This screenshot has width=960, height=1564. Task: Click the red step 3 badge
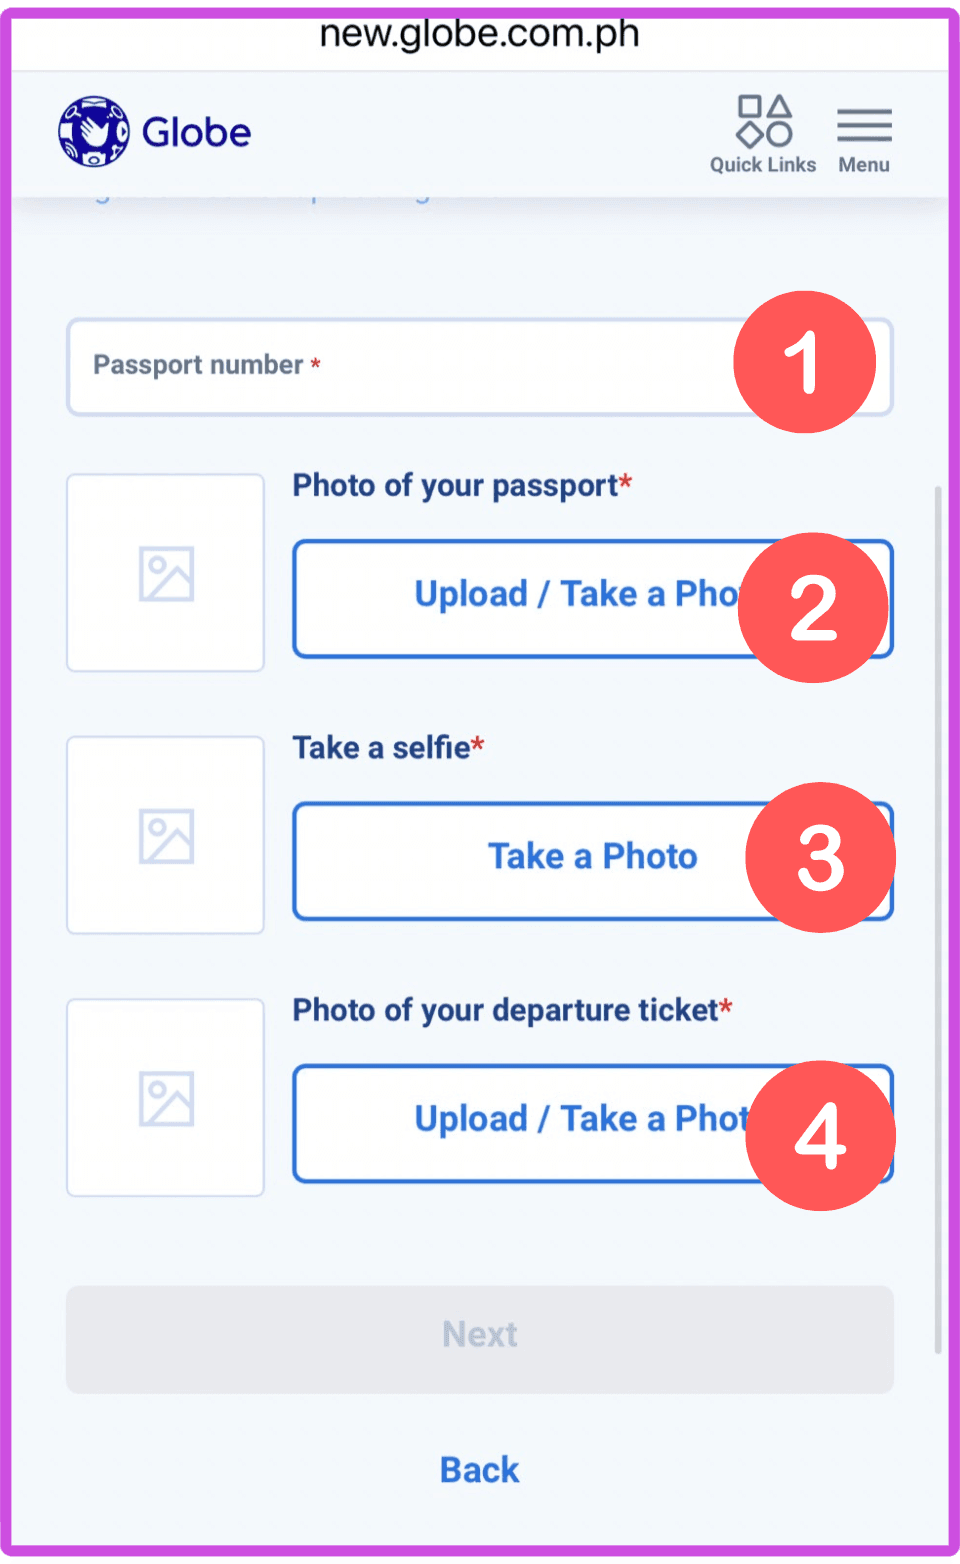(820, 857)
